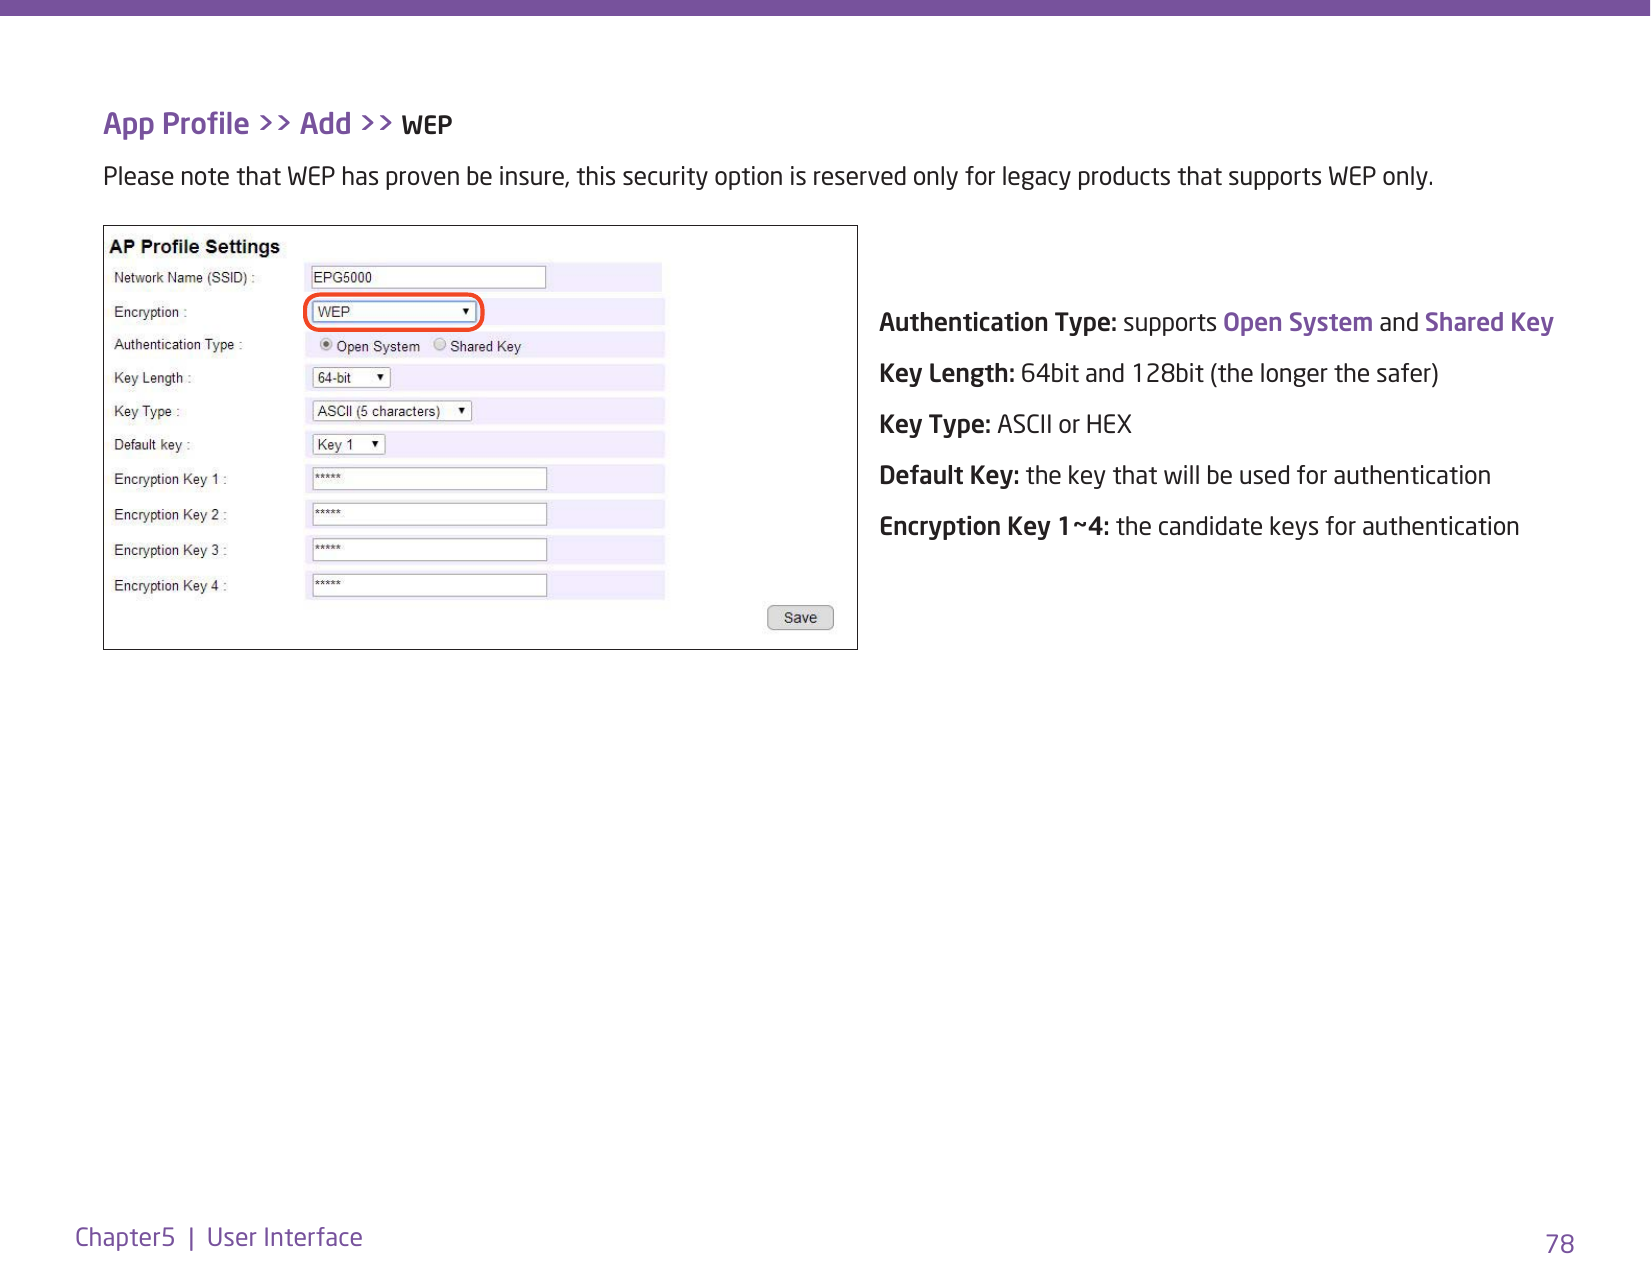This screenshot has height=1275, width=1651.
Task: Open the Key Length 64-bit dropdown
Action: [351, 378]
